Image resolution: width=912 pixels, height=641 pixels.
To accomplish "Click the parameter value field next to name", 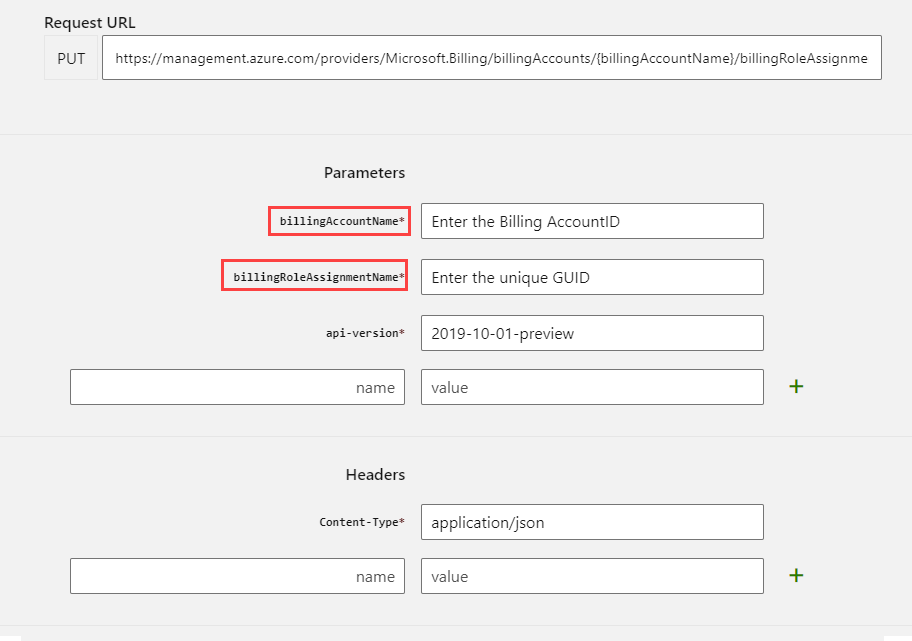I will tap(591, 386).
